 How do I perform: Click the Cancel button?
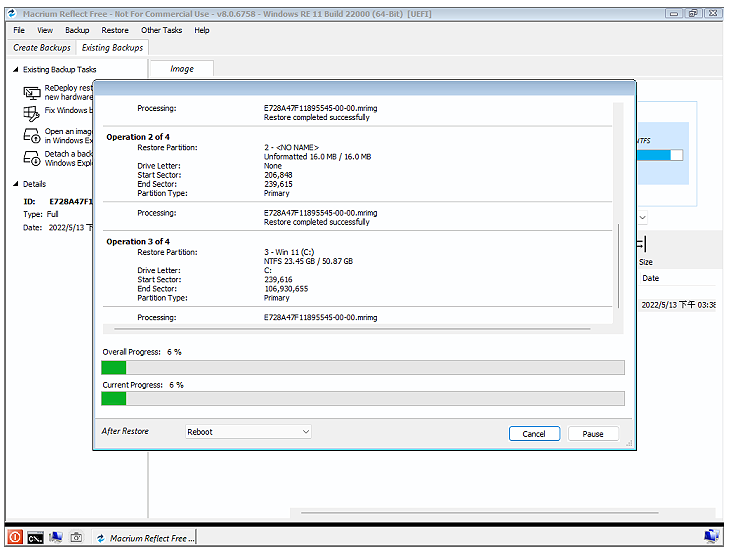pyautogui.click(x=534, y=434)
